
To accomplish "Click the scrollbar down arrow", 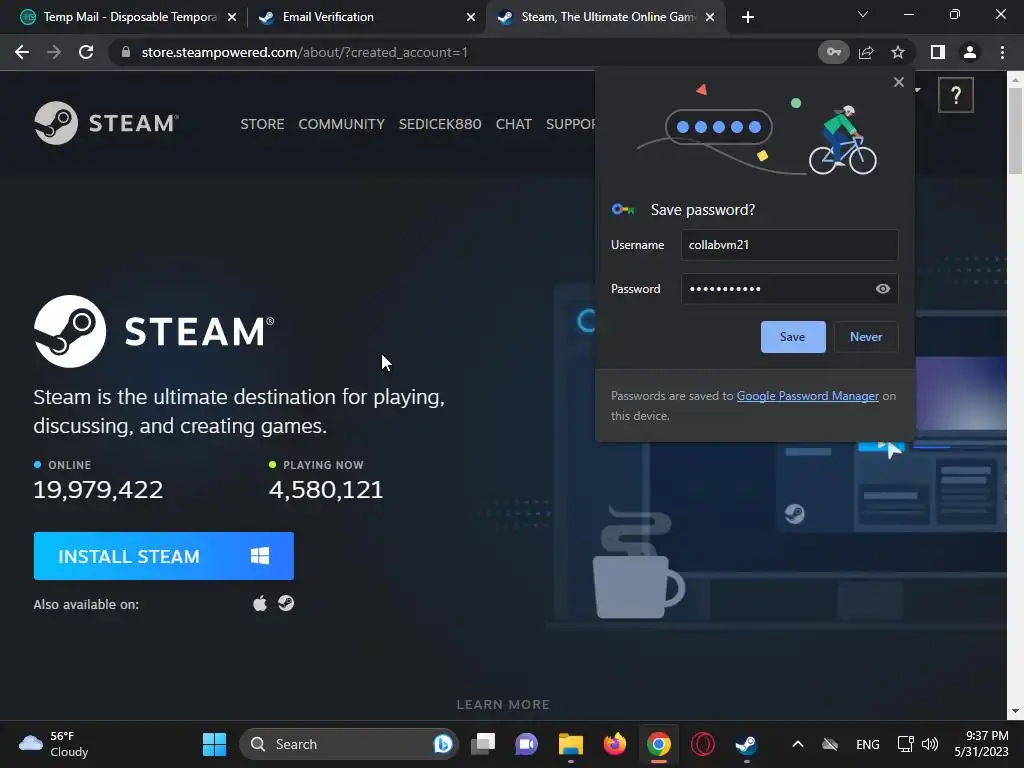I will pos(1015,711).
